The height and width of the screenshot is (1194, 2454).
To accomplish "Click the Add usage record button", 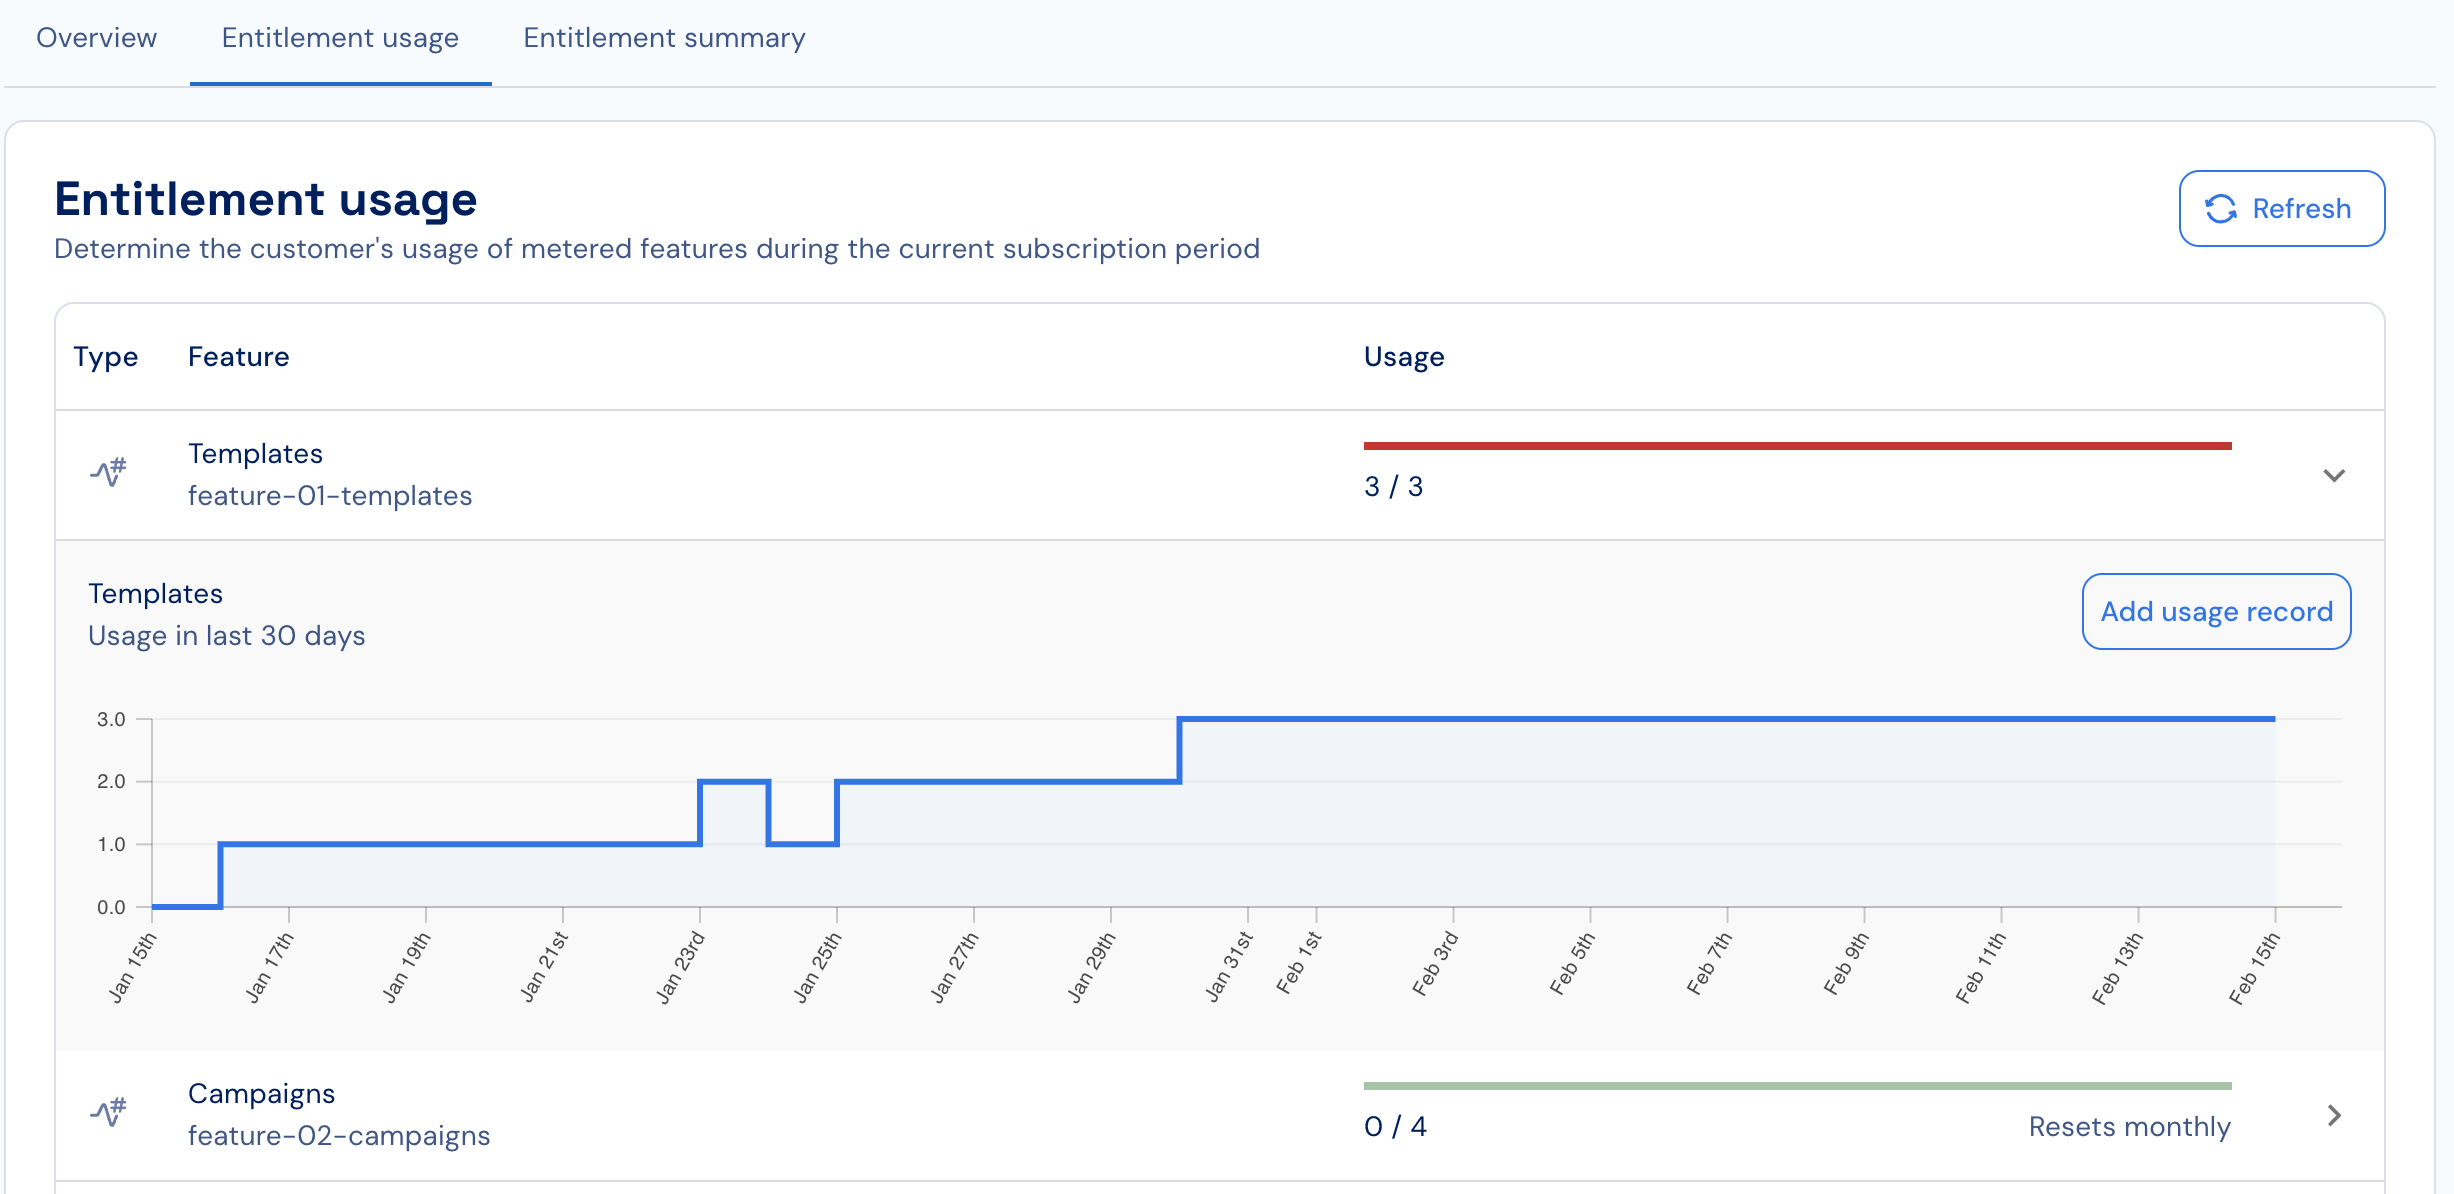I will pos(2216,611).
